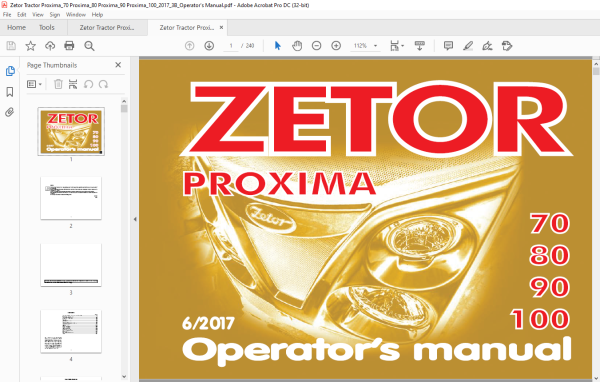Open the find text magnifier
The image size is (600, 382).
click(89, 46)
